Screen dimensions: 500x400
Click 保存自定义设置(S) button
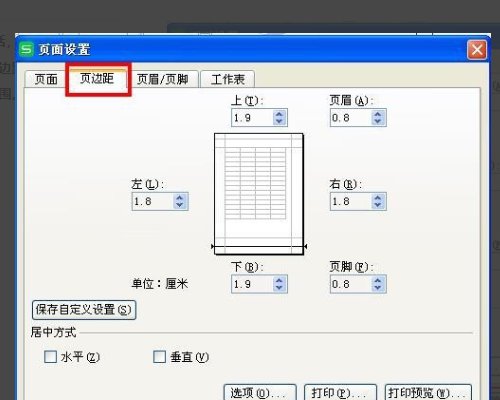(x=84, y=310)
